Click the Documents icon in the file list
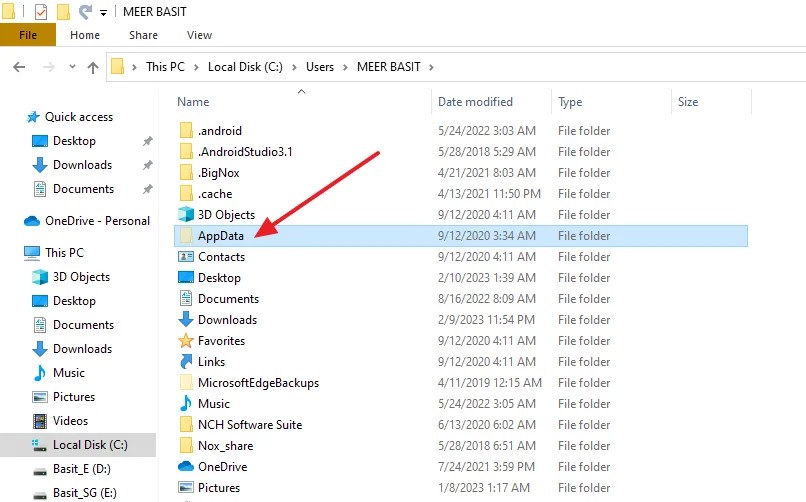This screenshot has height=502, width=806. pyautogui.click(x=186, y=299)
